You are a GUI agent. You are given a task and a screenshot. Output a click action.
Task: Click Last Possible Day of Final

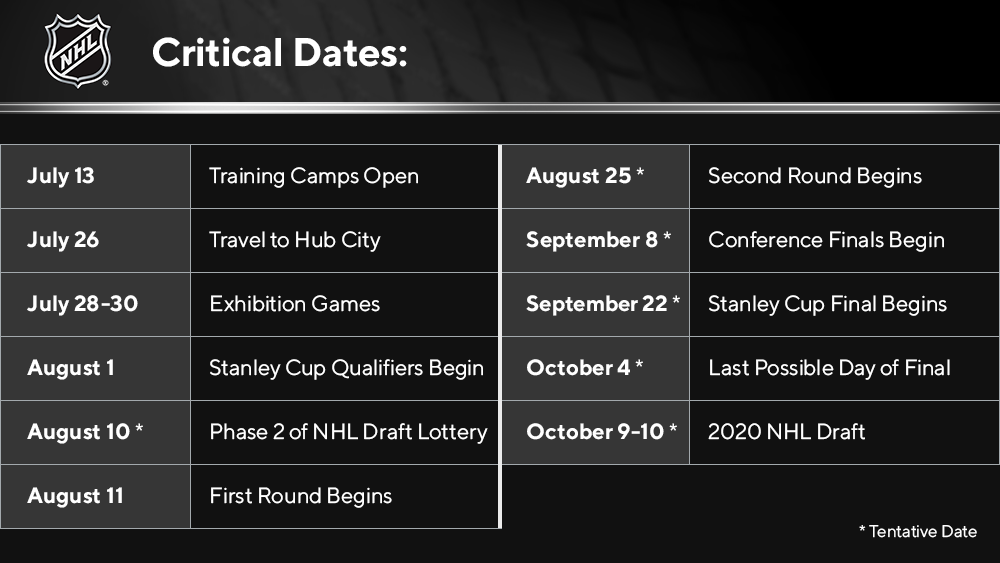(829, 368)
